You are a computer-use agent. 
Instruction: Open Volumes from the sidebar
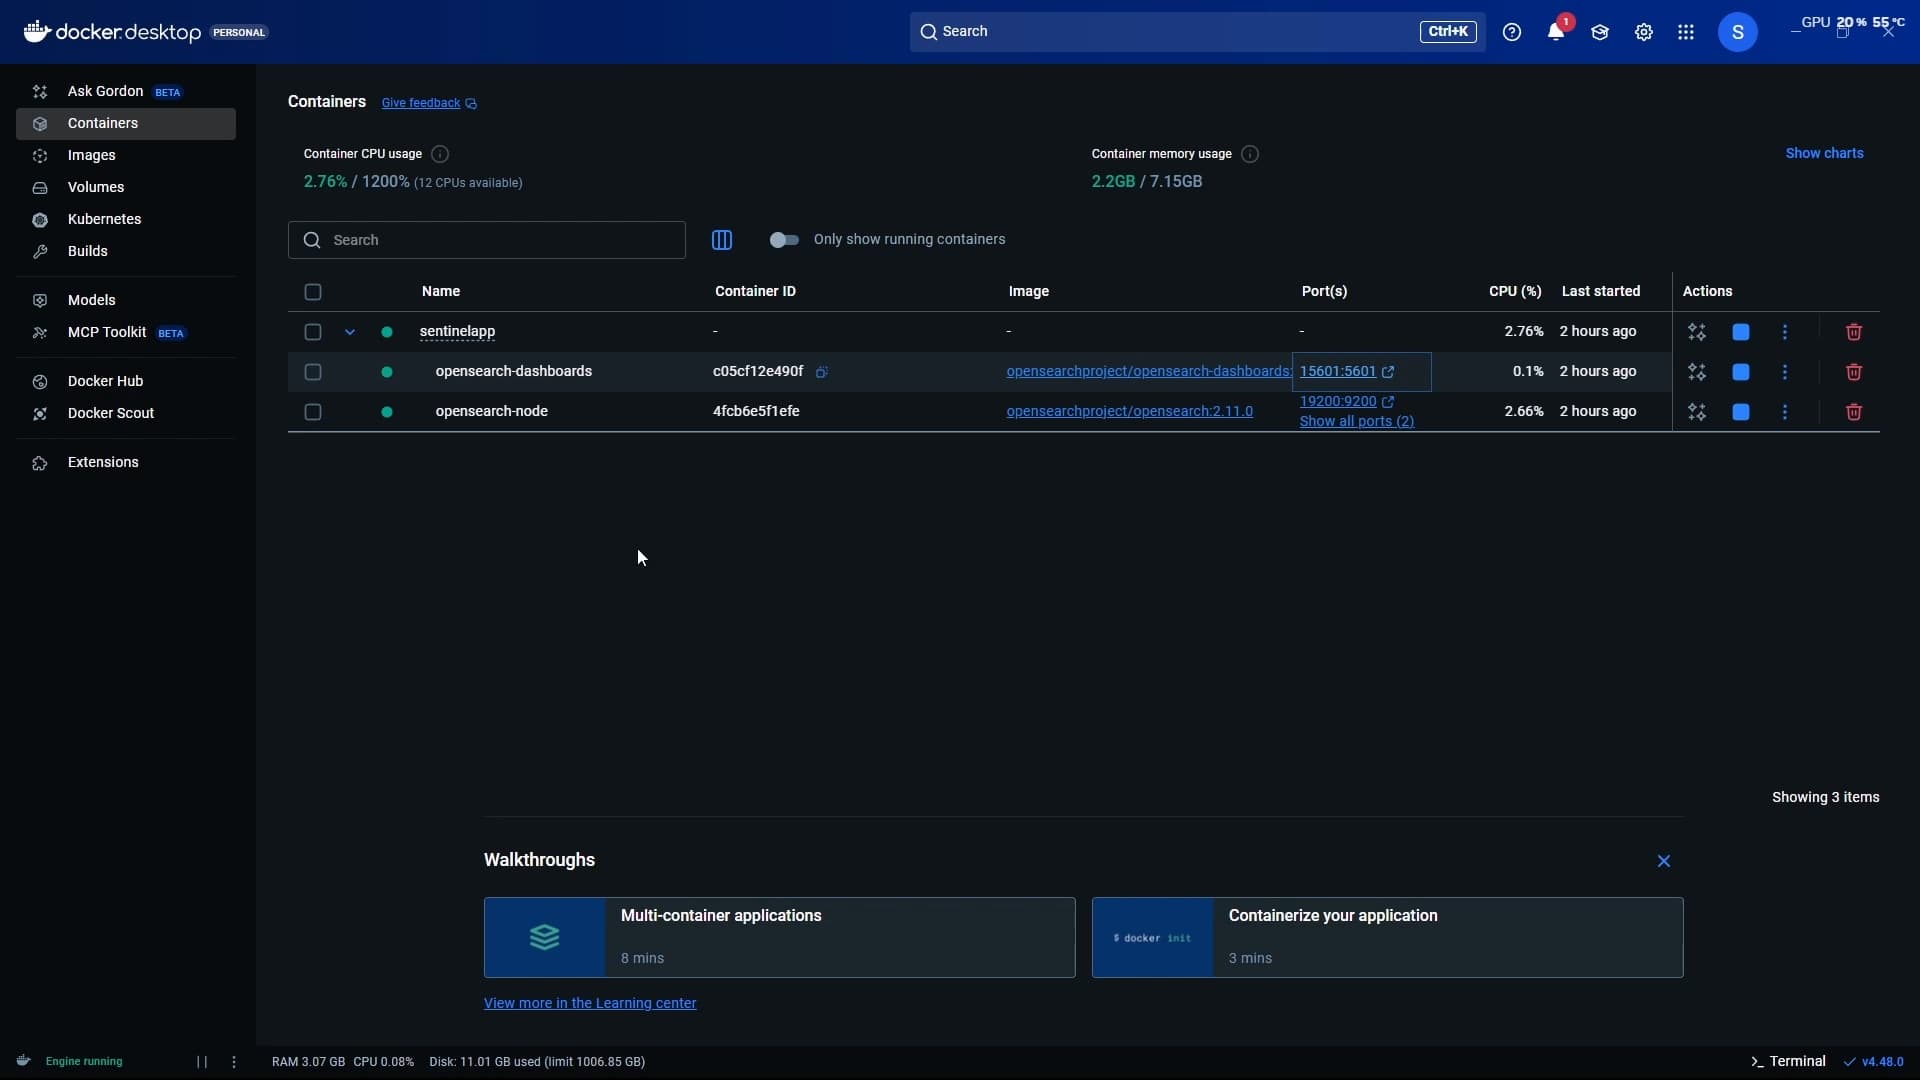pyautogui.click(x=95, y=187)
